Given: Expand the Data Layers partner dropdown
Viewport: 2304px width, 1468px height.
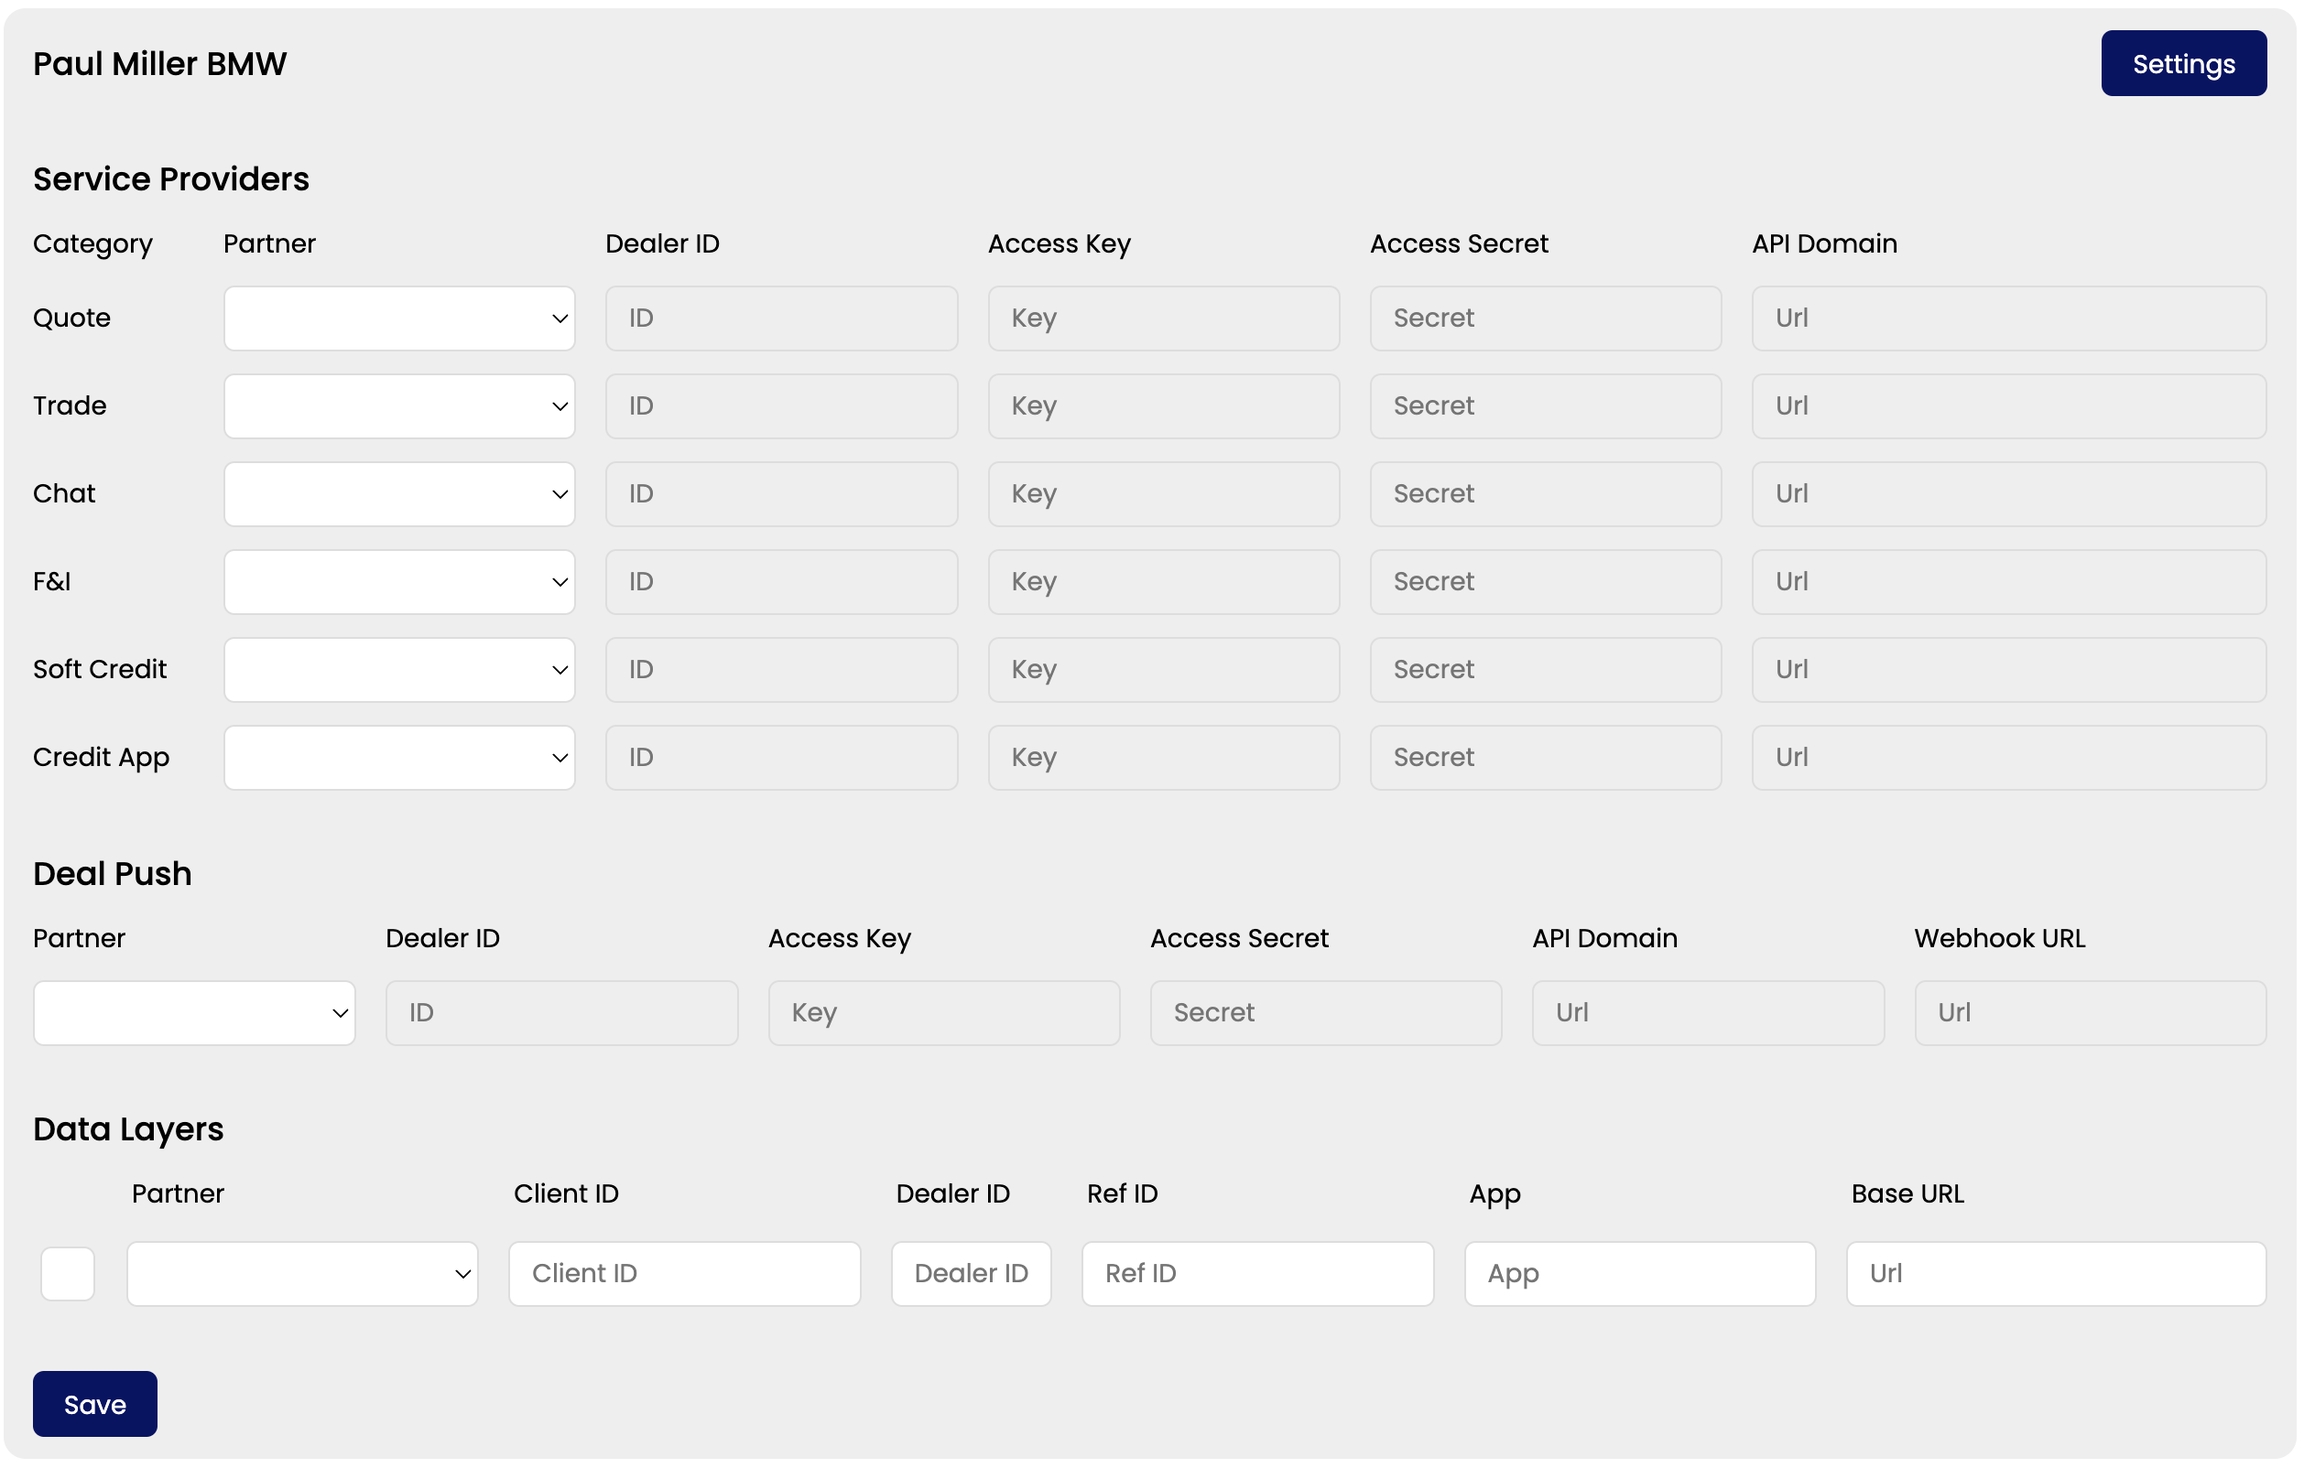Looking at the screenshot, I should pos(302,1273).
